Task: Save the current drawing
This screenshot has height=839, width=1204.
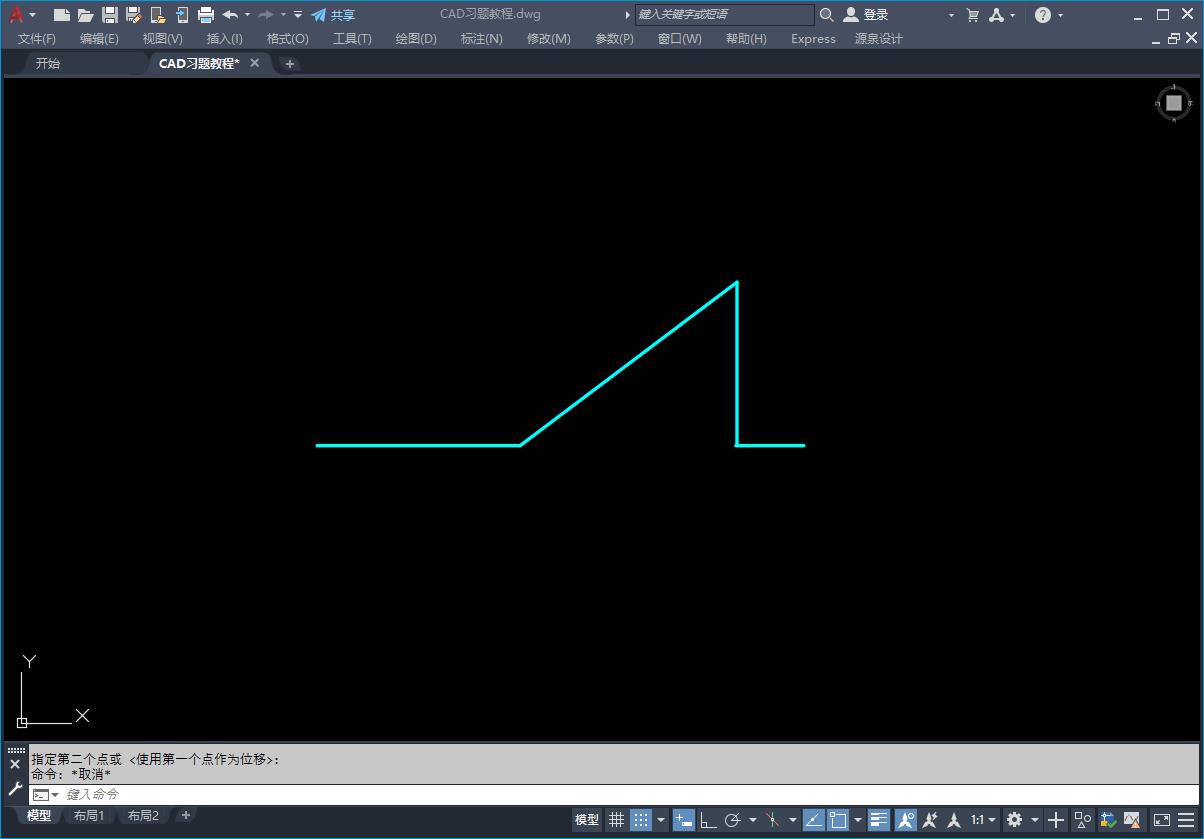Action: 110,15
